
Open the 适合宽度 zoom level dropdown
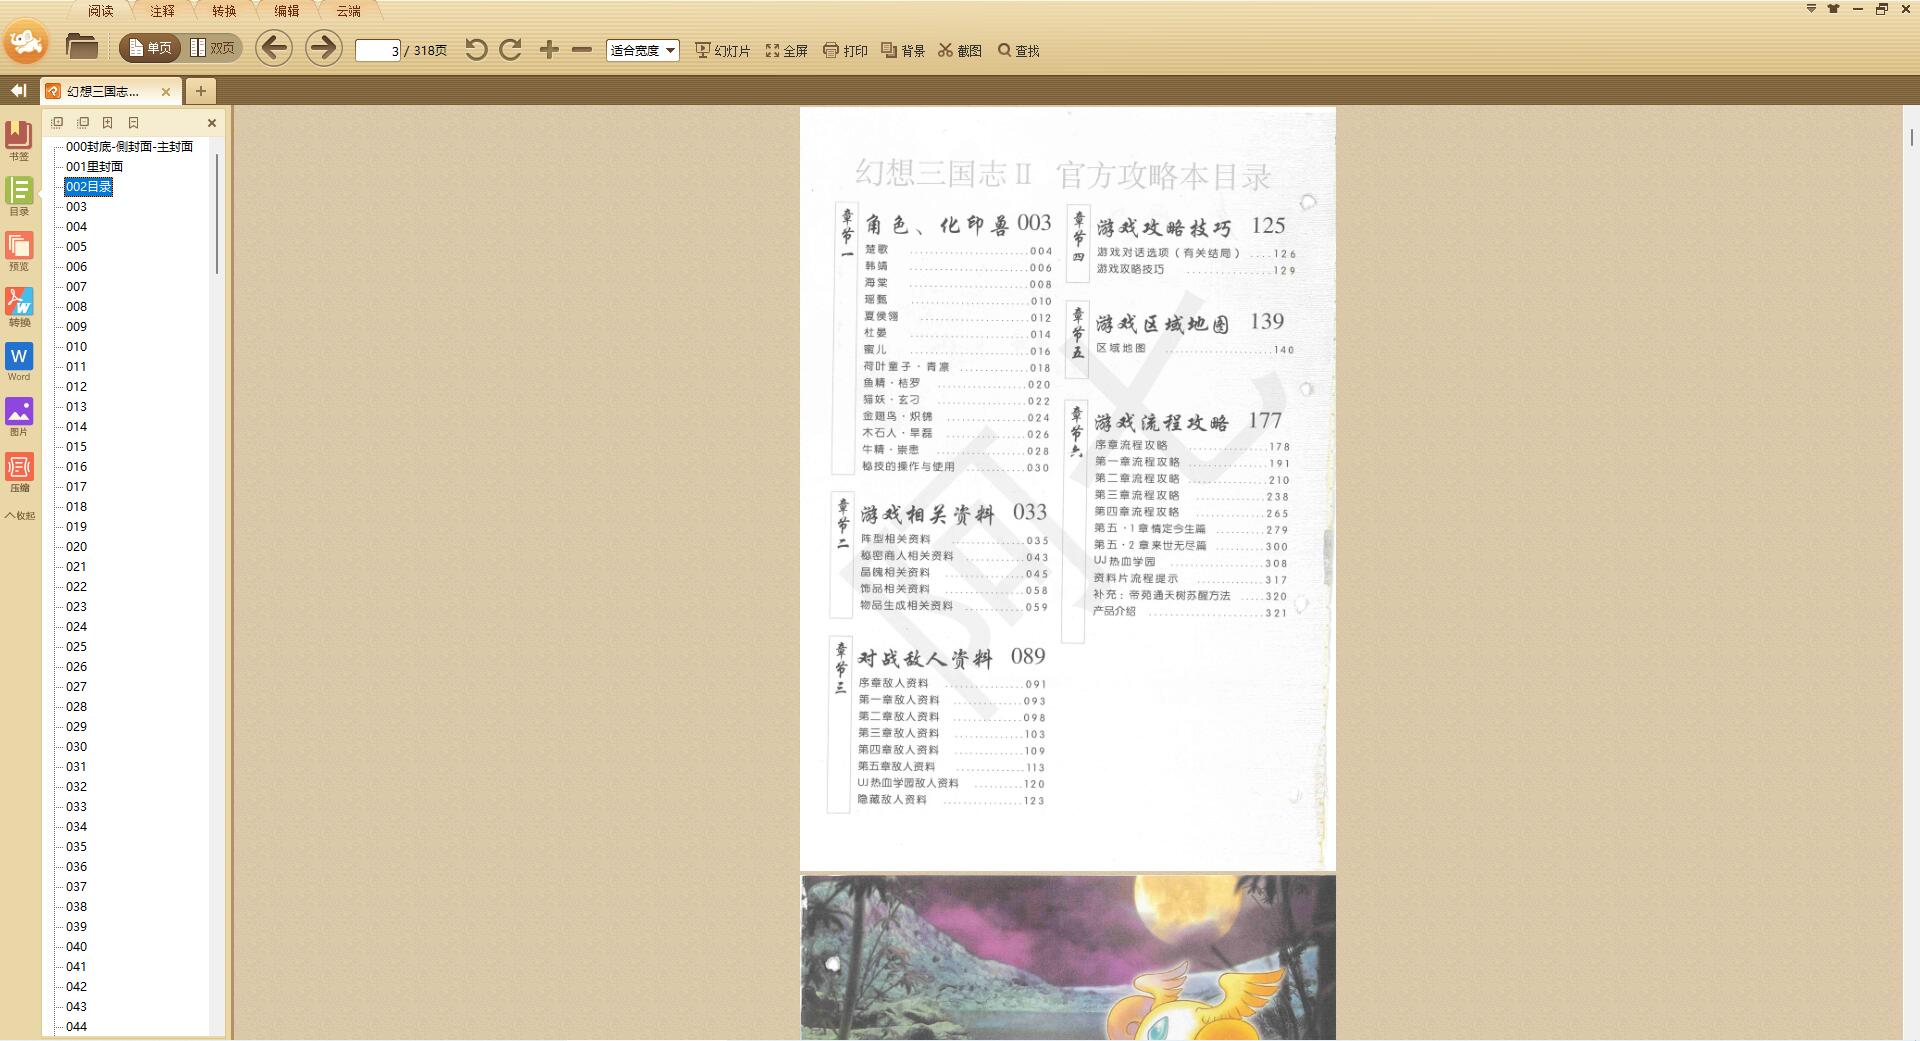click(643, 50)
